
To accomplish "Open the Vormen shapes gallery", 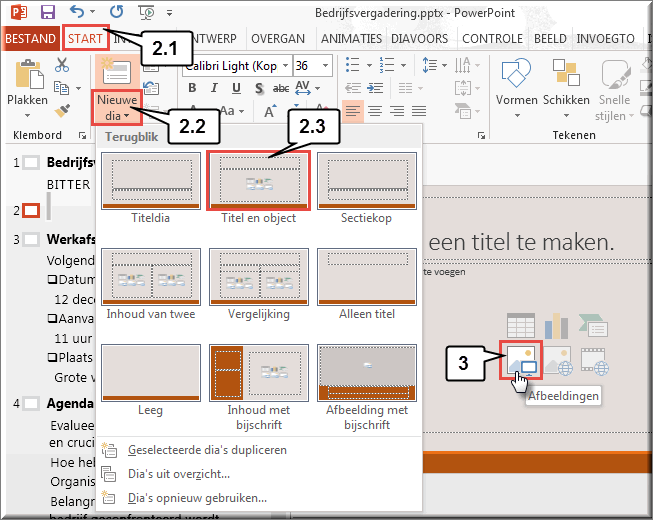I will tap(516, 88).
